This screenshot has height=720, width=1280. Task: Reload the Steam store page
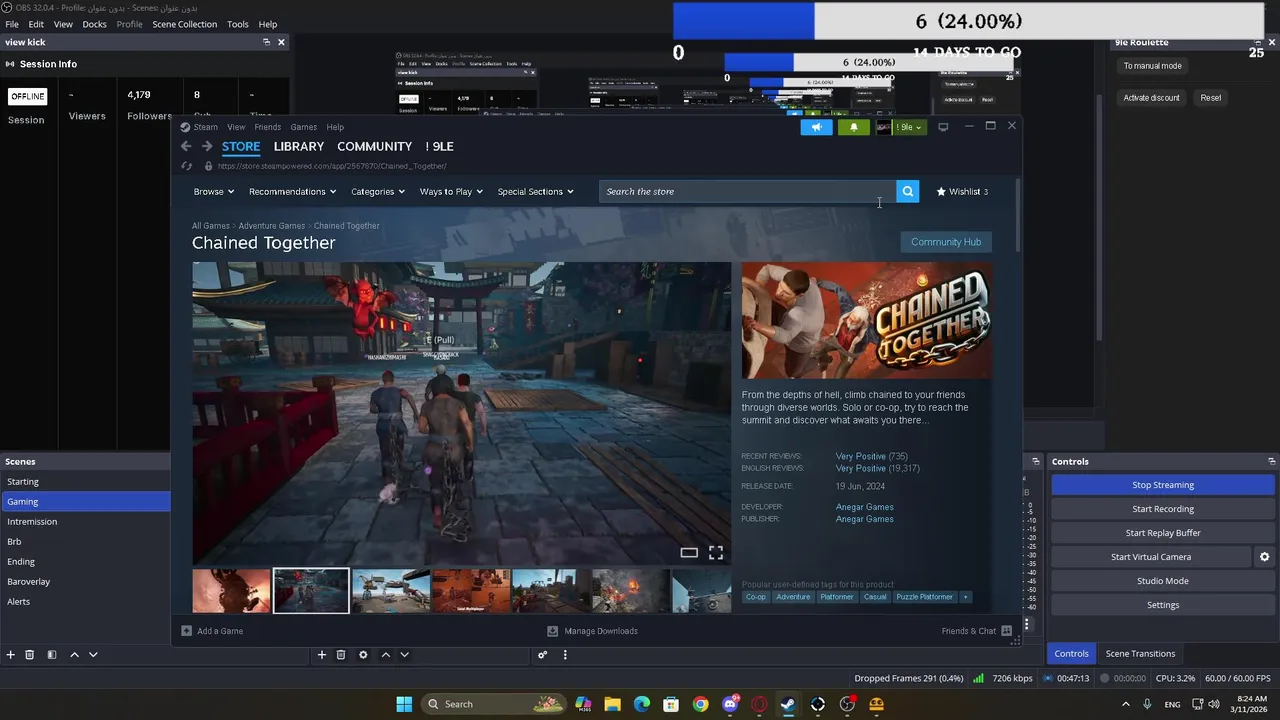[x=186, y=166]
